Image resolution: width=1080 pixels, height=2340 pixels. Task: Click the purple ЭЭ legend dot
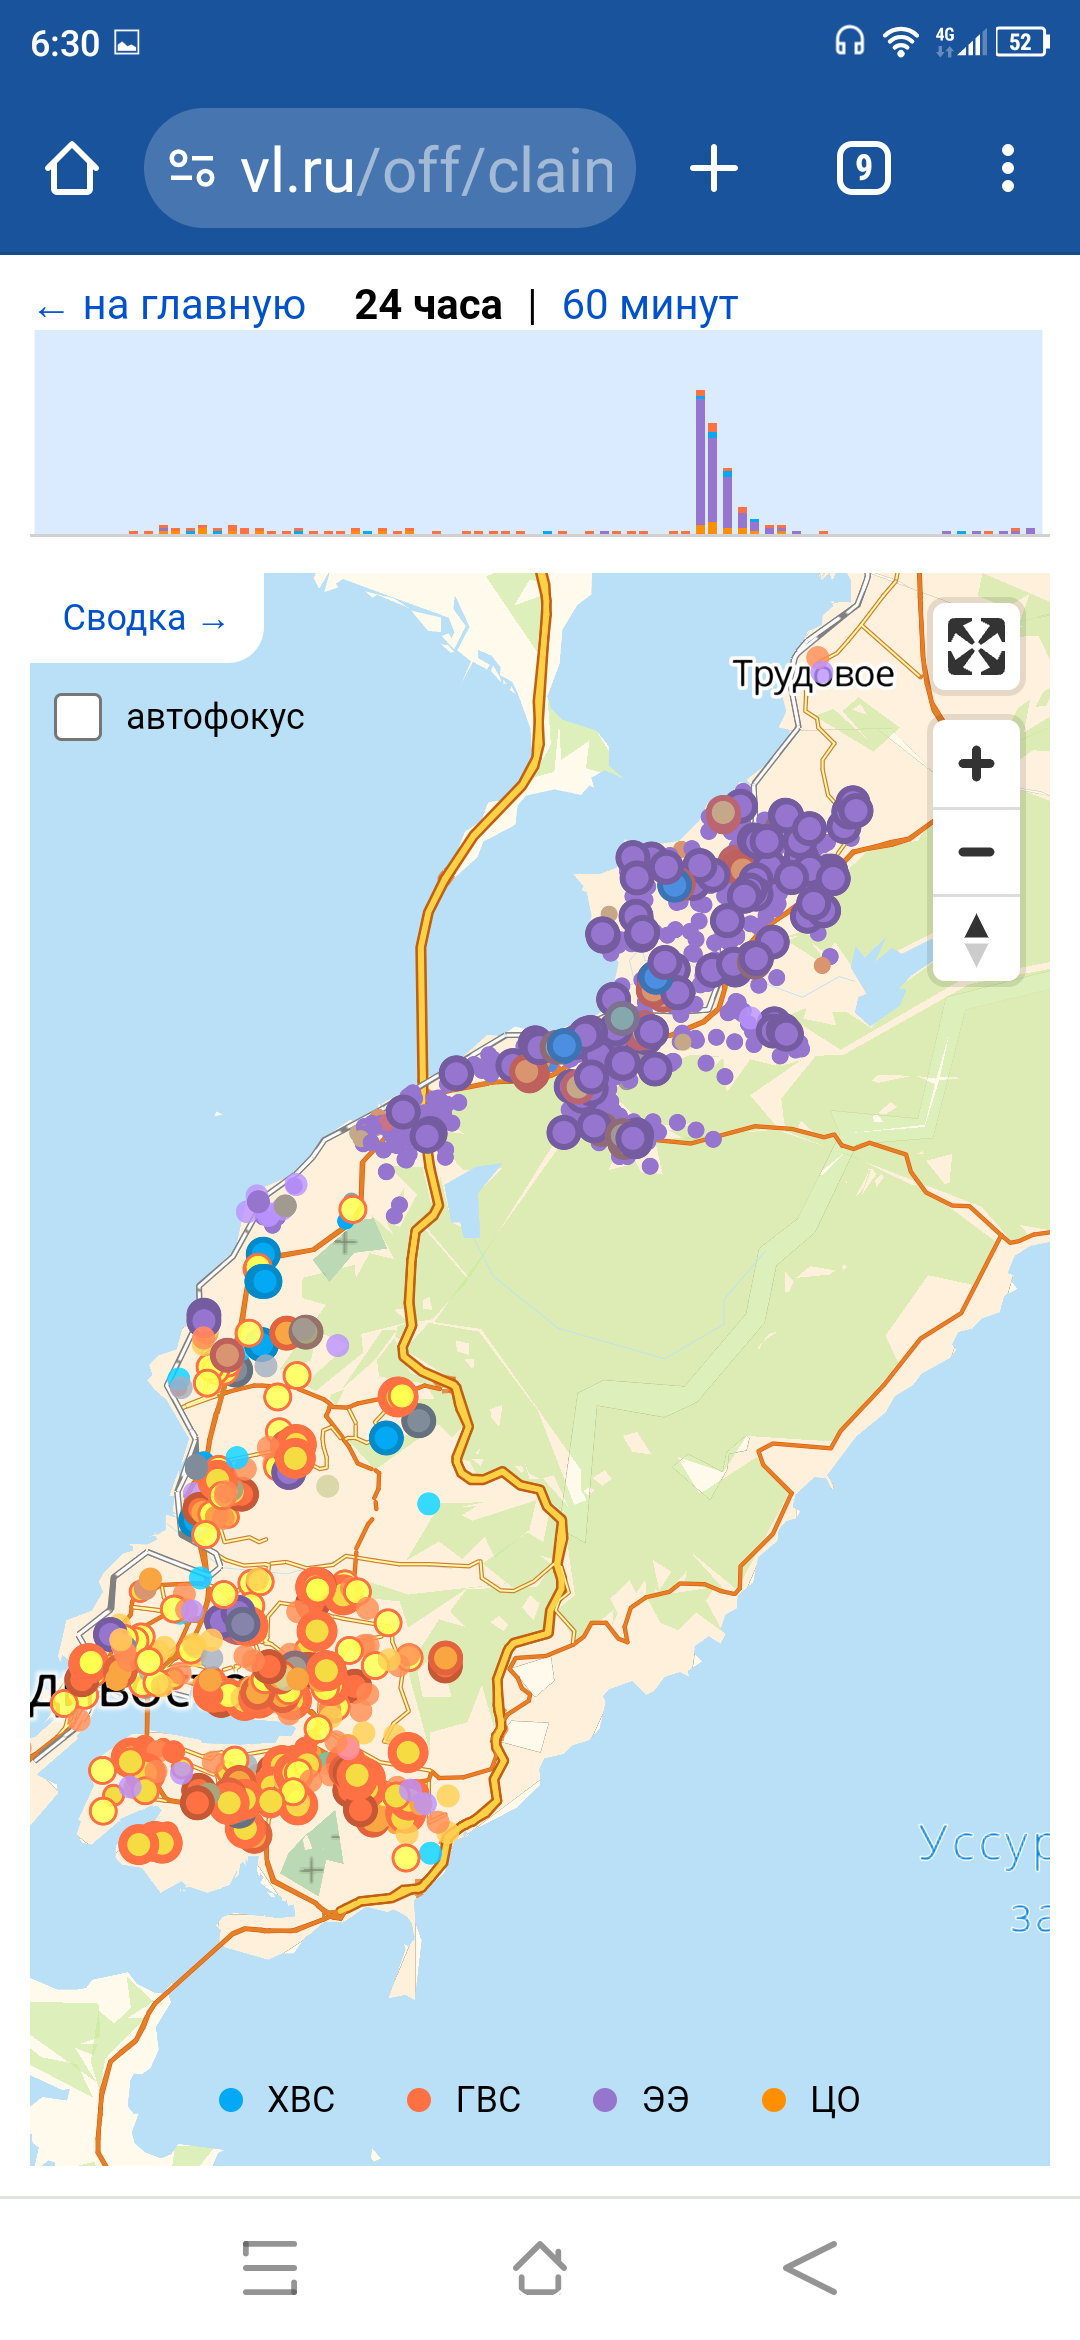click(x=605, y=2100)
